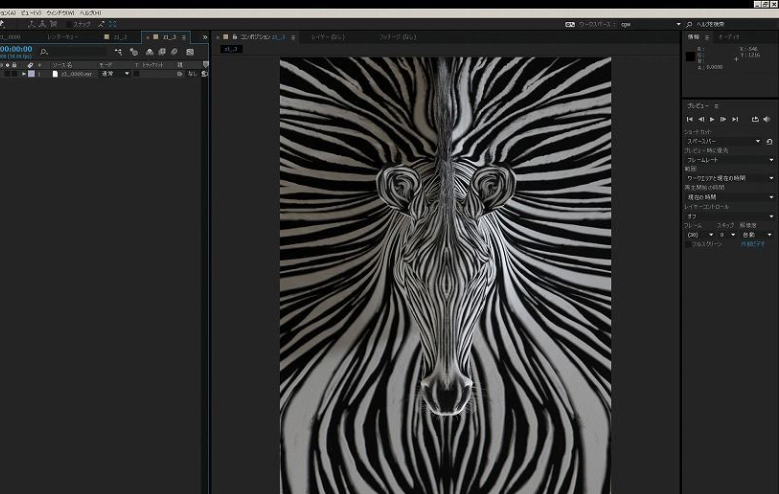The width and height of the screenshot is (779, 494).
Task: Switch to the レンダーキュー tab
Action: [x=63, y=37]
